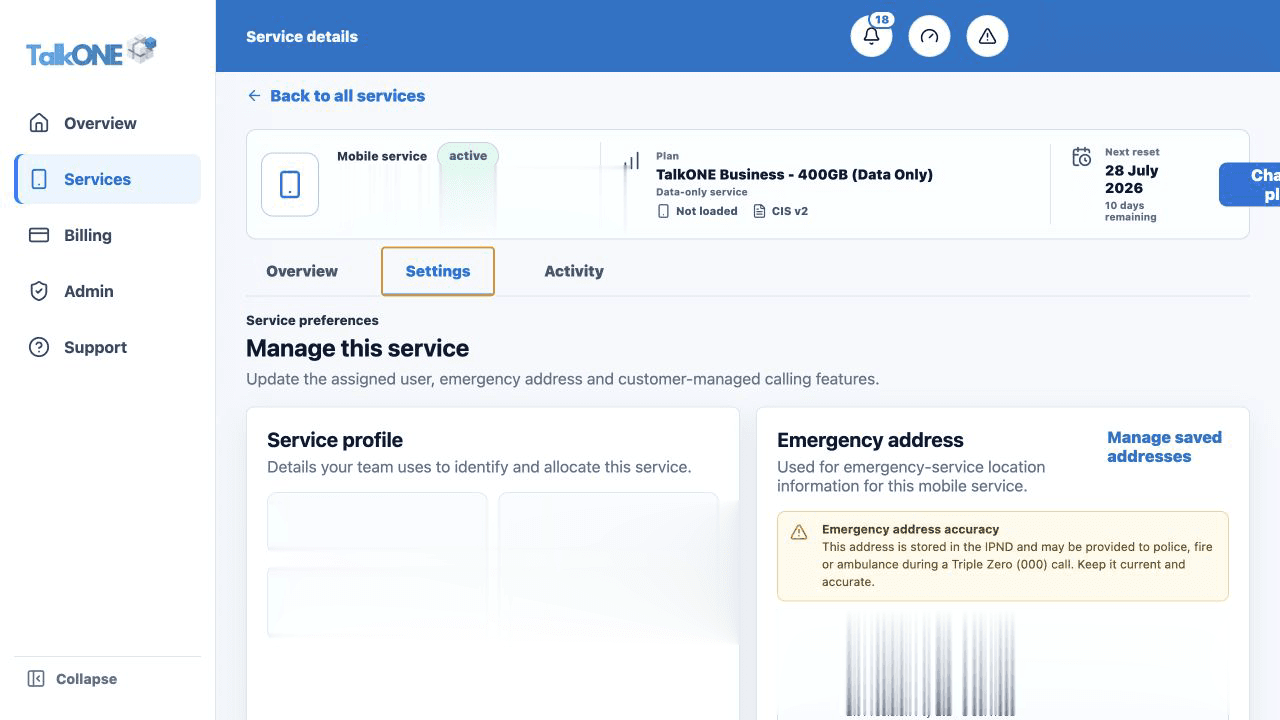Click the notification count badge 18

pos(881,20)
